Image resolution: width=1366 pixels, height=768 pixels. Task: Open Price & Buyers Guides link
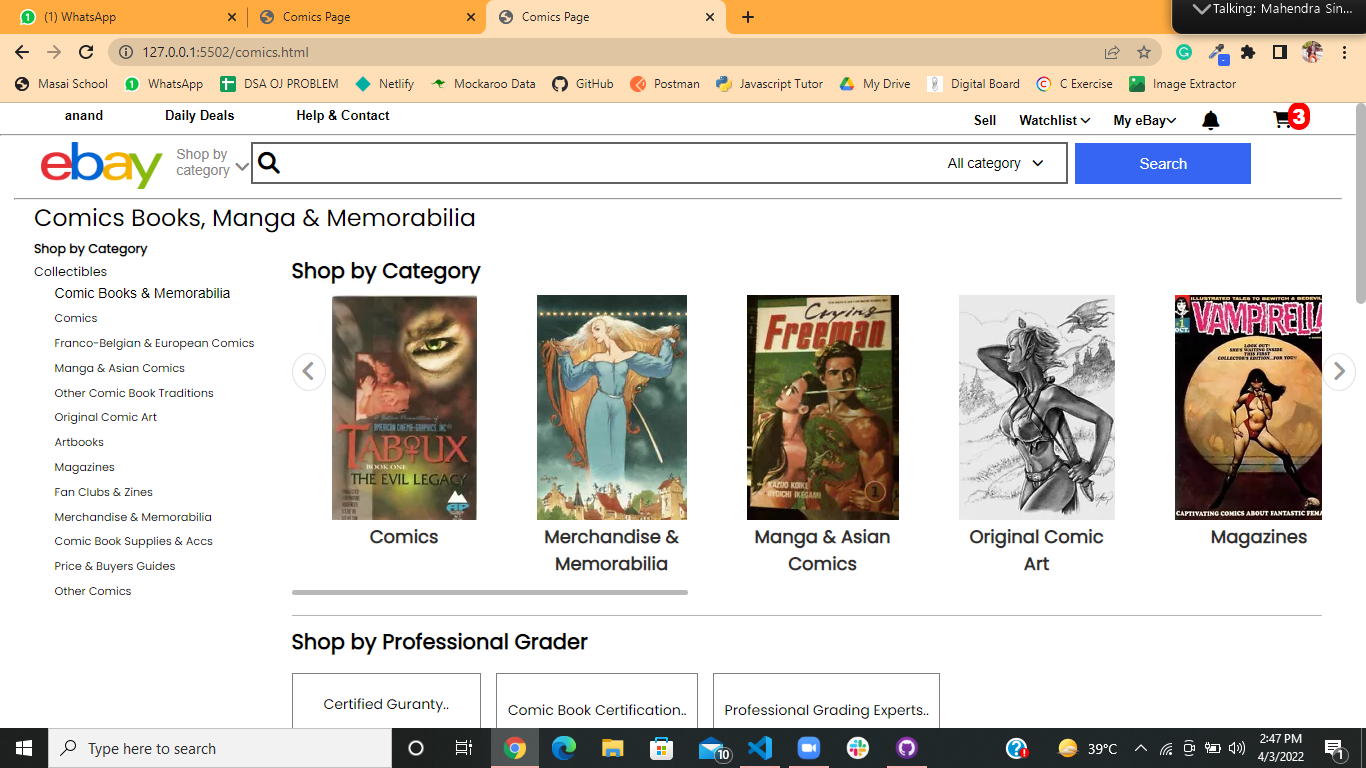(x=114, y=566)
